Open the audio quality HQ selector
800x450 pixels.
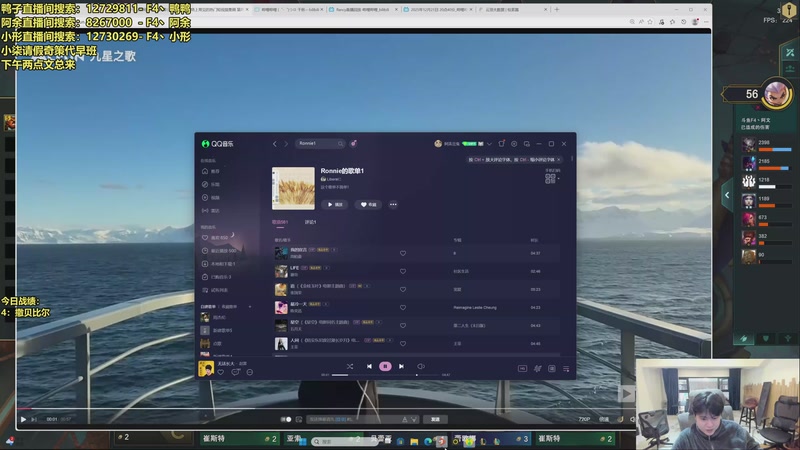click(522, 368)
